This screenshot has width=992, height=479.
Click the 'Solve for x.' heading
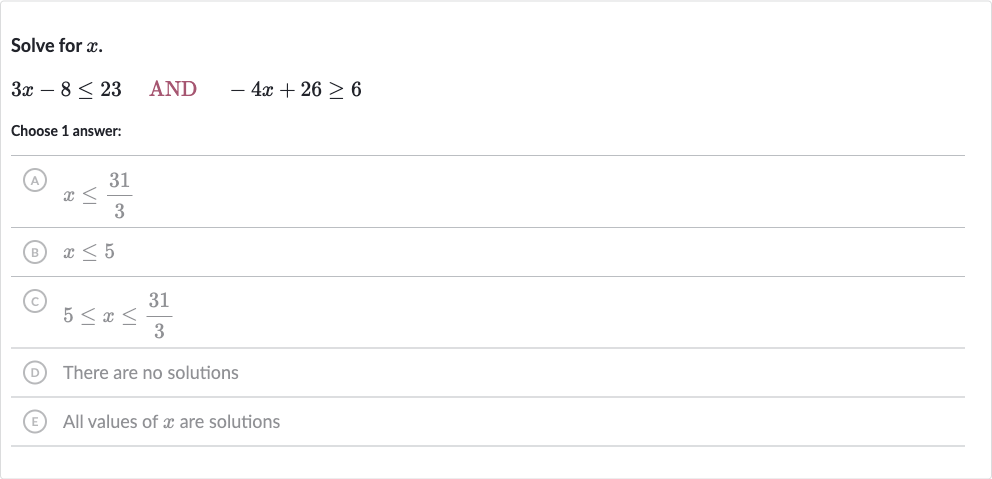click(57, 46)
